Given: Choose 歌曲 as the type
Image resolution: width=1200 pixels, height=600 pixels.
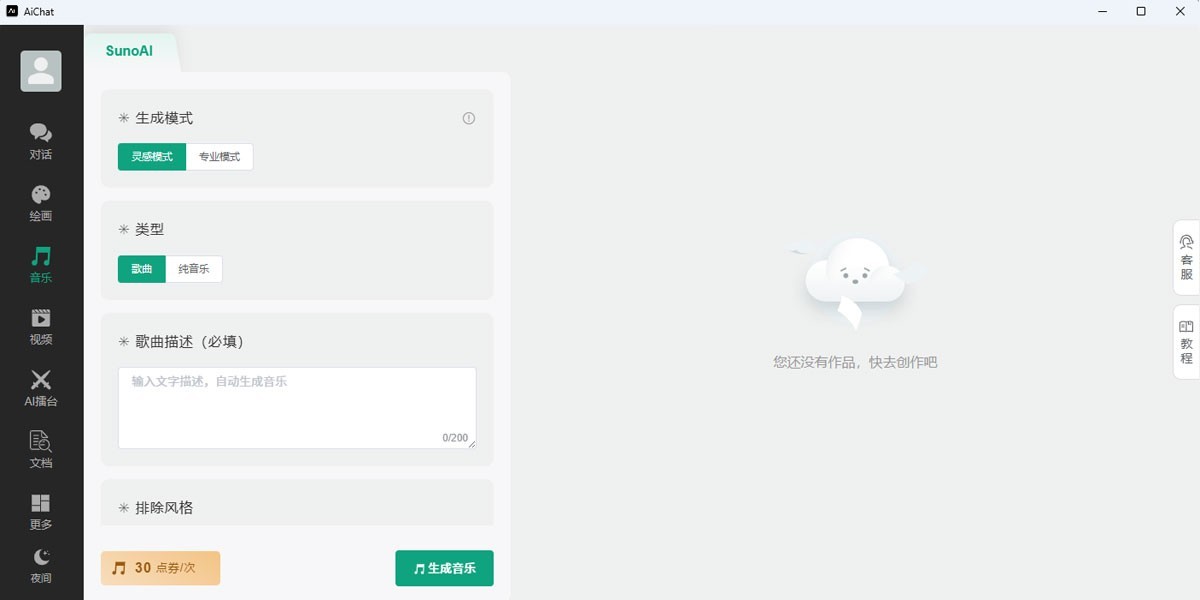Looking at the screenshot, I should tap(142, 269).
